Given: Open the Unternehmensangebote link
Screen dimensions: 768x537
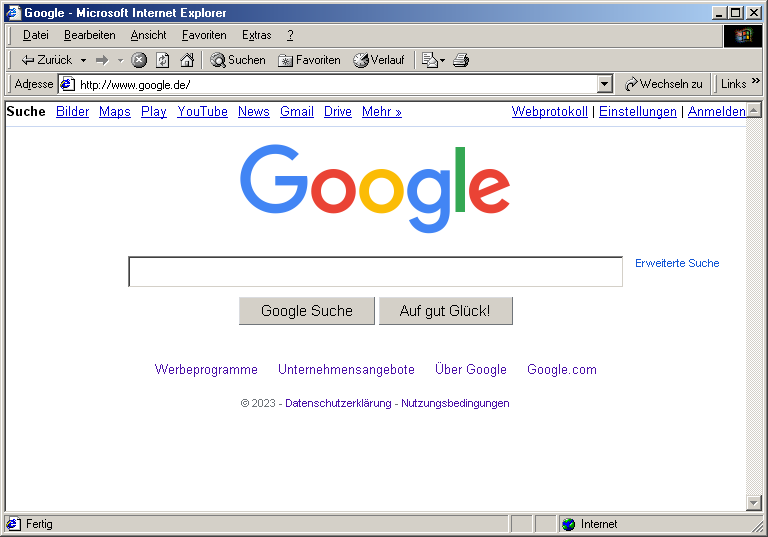Looking at the screenshot, I should click(346, 369).
